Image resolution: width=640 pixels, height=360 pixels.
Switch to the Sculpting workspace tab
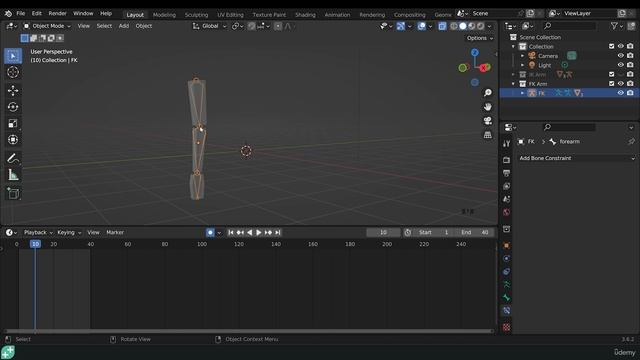[196, 15]
